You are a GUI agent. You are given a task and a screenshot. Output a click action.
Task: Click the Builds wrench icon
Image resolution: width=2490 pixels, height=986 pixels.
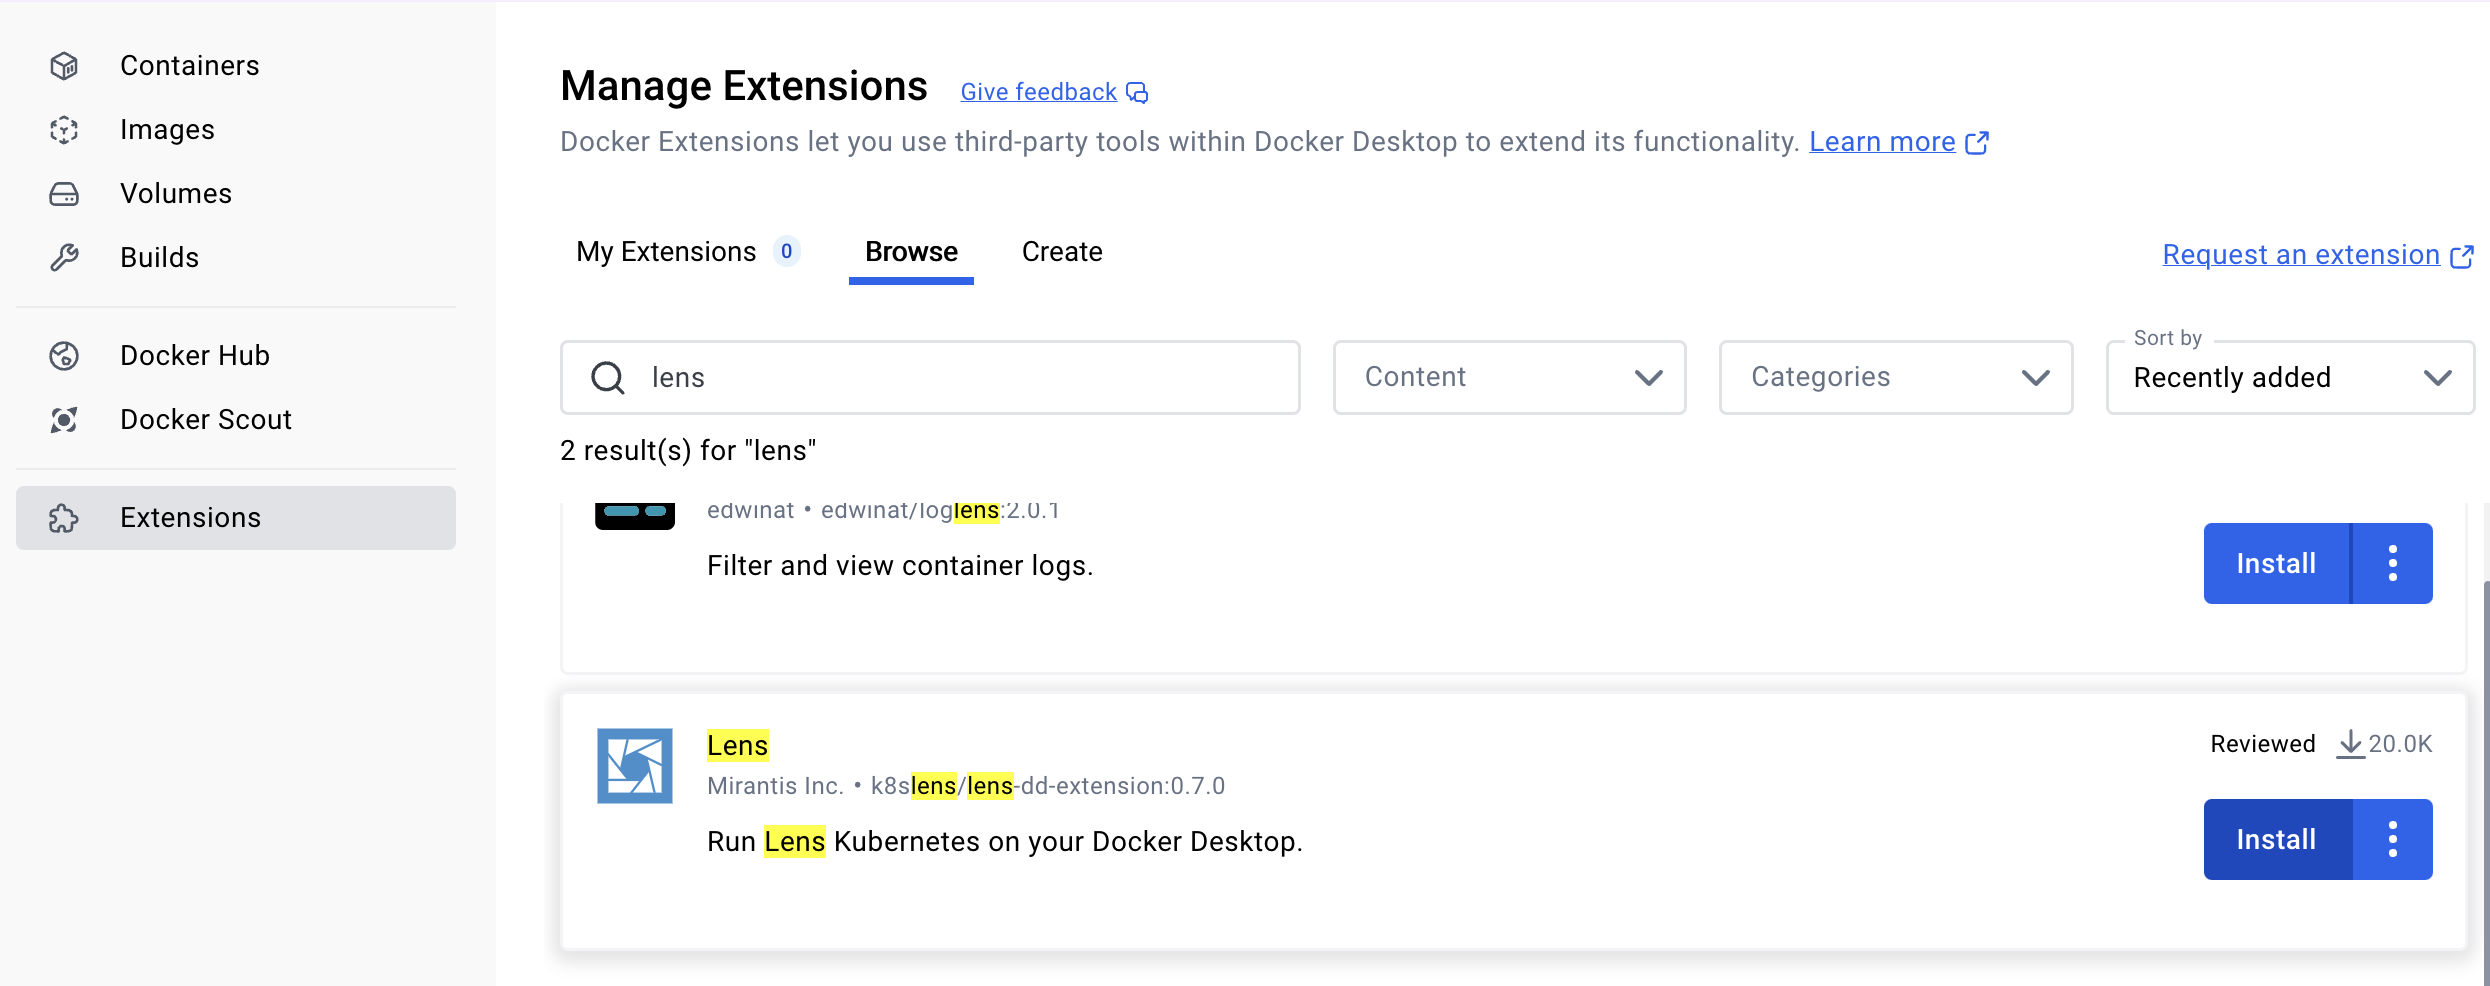(x=64, y=258)
